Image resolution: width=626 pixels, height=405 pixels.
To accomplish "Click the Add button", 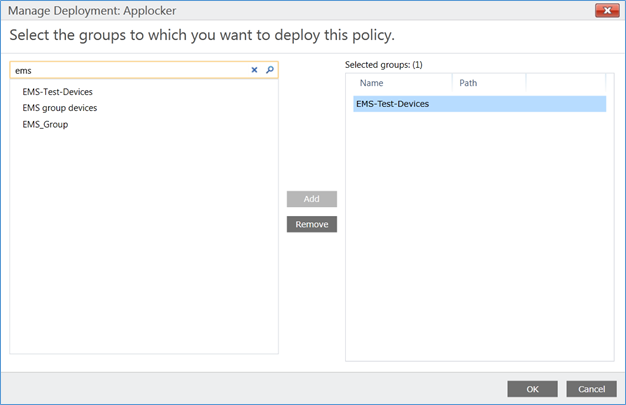I will [x=311, y=199].
